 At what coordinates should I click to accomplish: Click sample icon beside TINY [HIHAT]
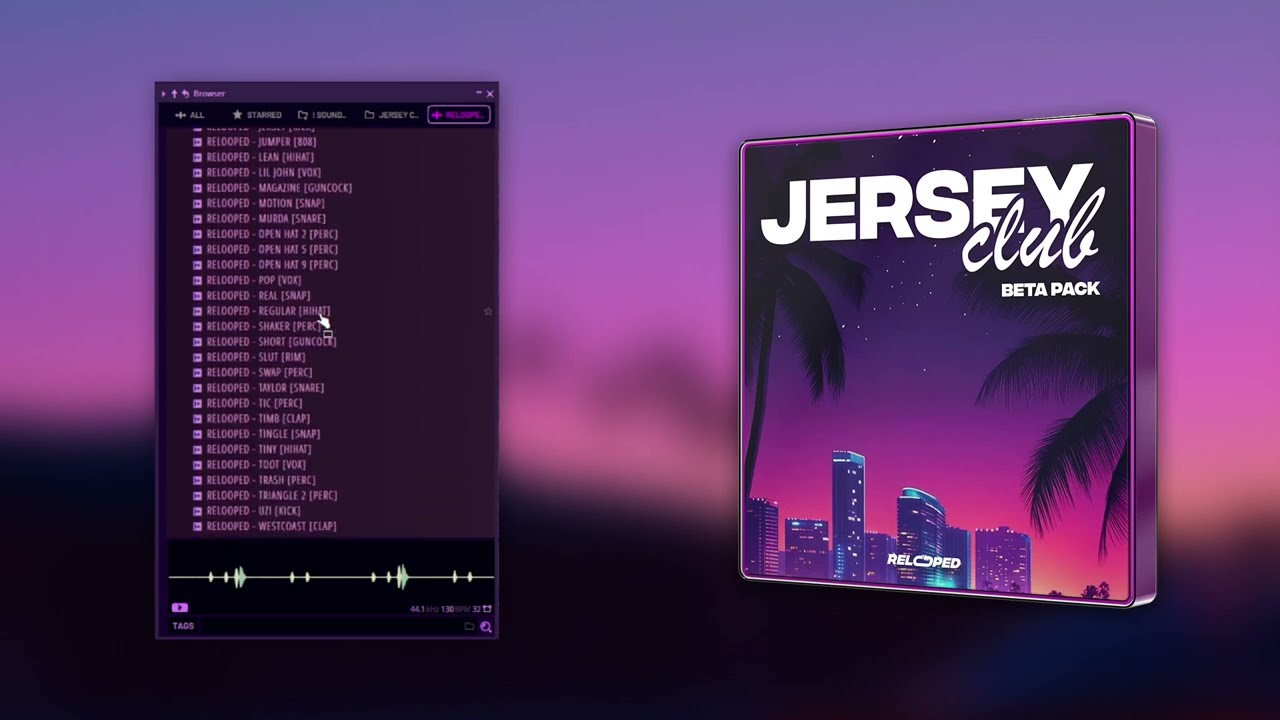point(198,449)
